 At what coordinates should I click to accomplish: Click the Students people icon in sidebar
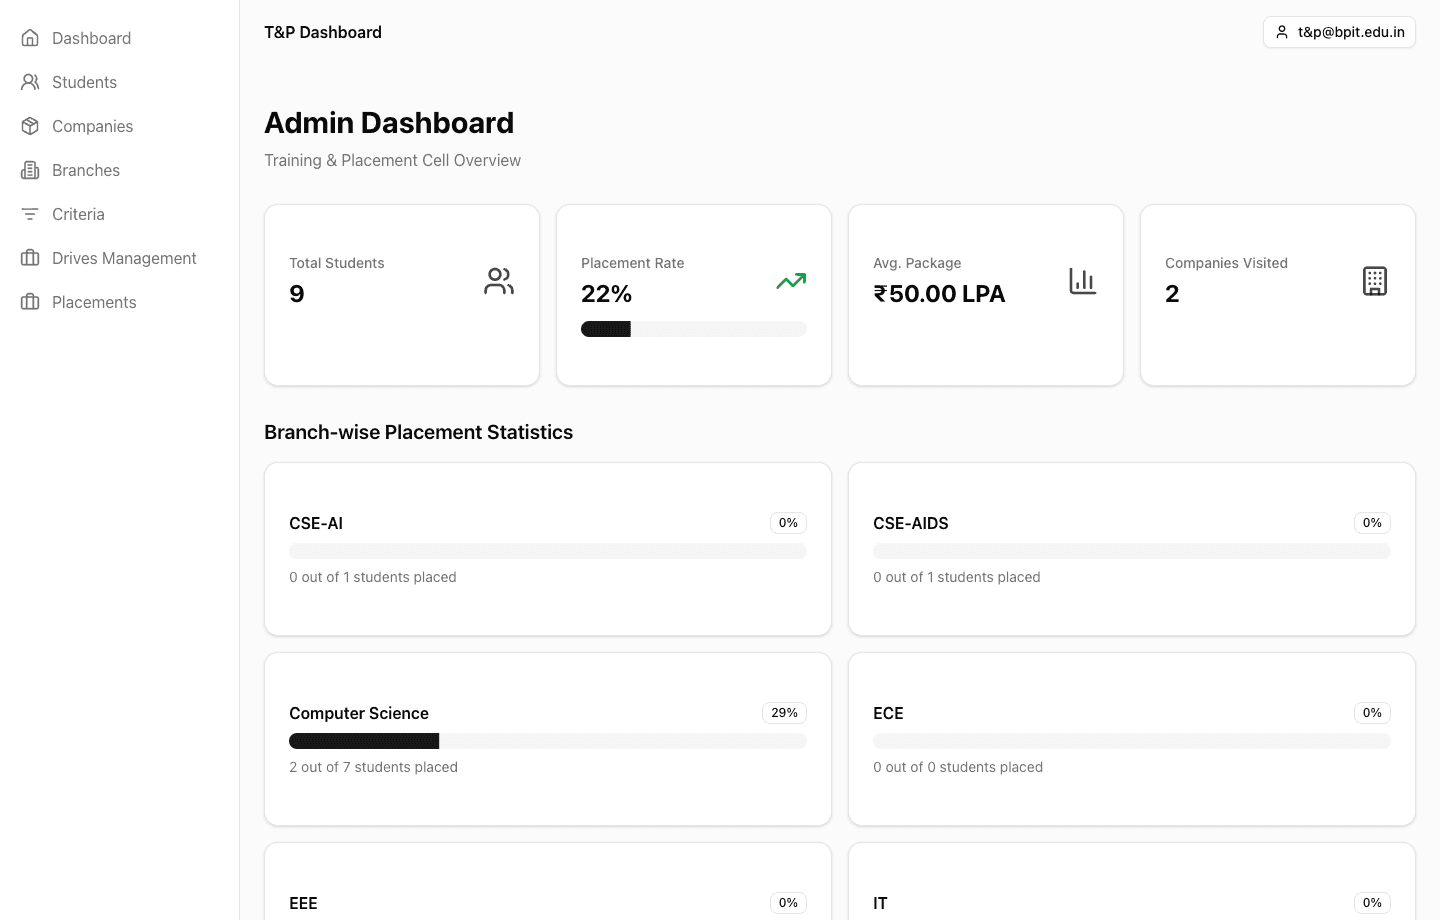[x=30, y=82]
